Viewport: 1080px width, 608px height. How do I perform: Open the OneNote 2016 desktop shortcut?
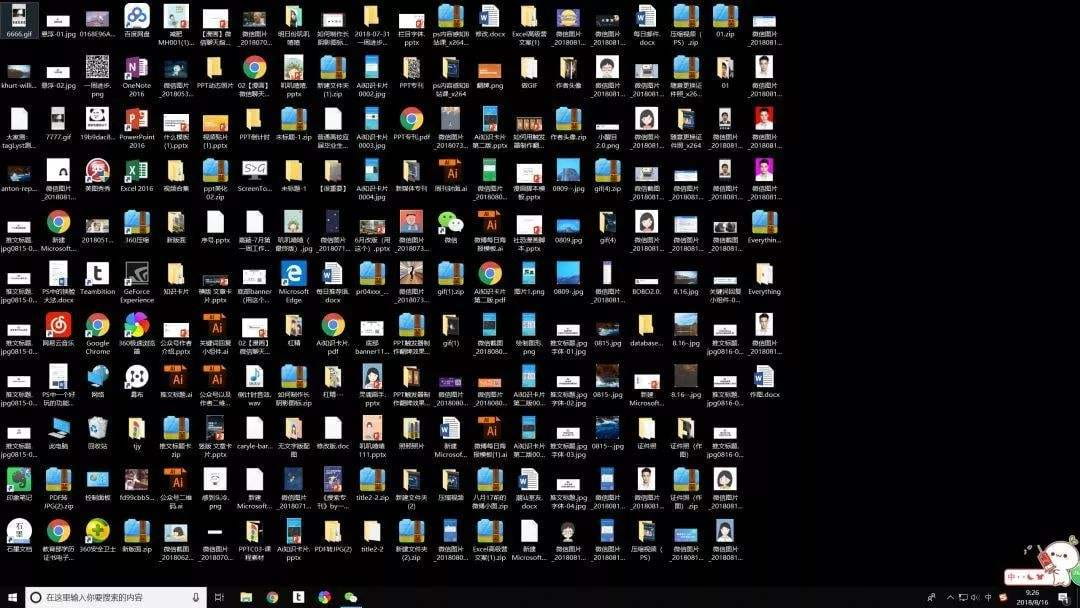pyautogui.click(x=137, y=68)
